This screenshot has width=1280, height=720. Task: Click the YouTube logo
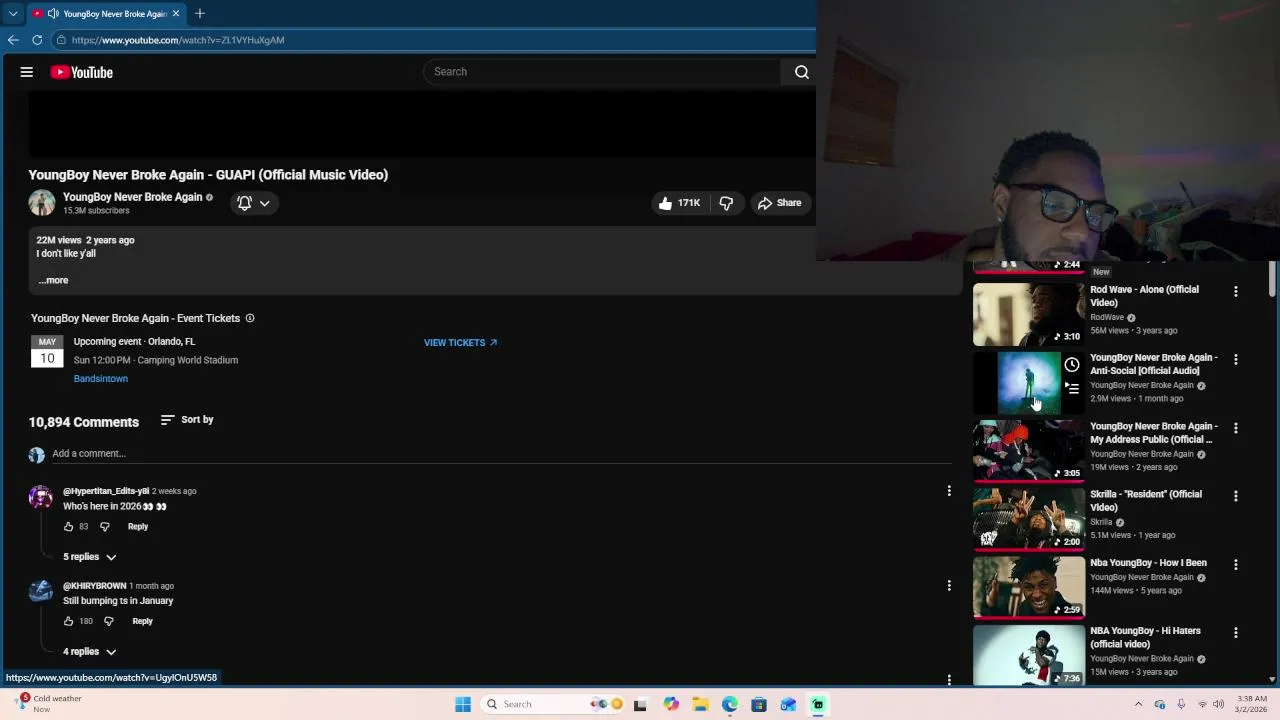(81, 72)
